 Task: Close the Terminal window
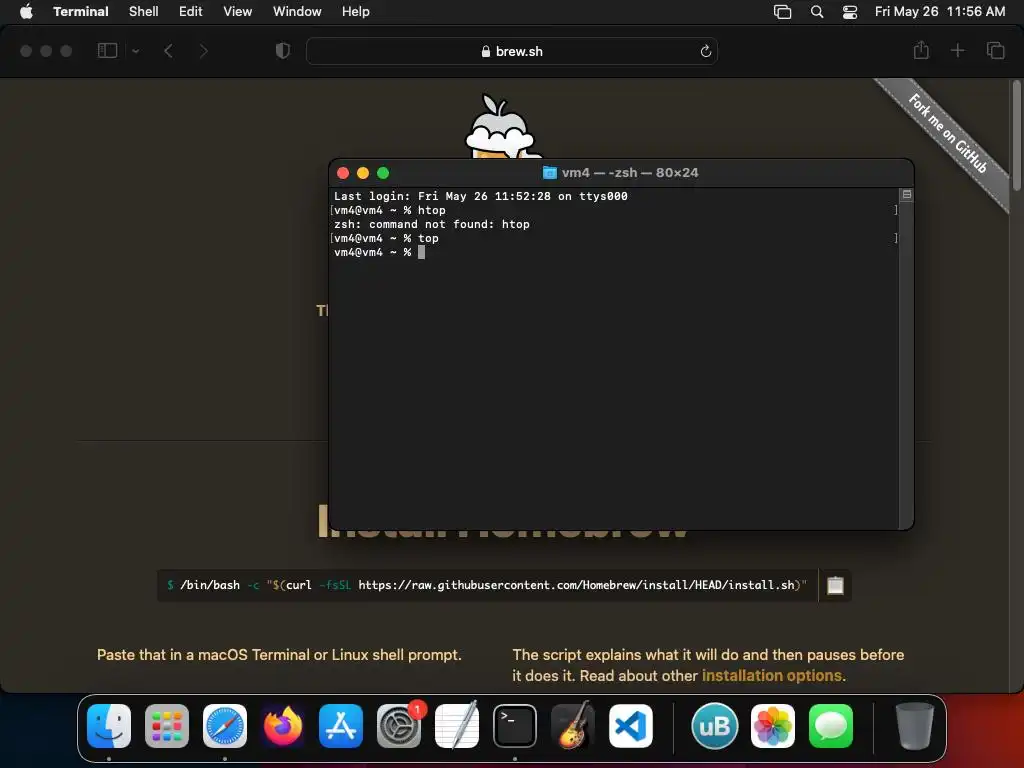pos(343,173)
